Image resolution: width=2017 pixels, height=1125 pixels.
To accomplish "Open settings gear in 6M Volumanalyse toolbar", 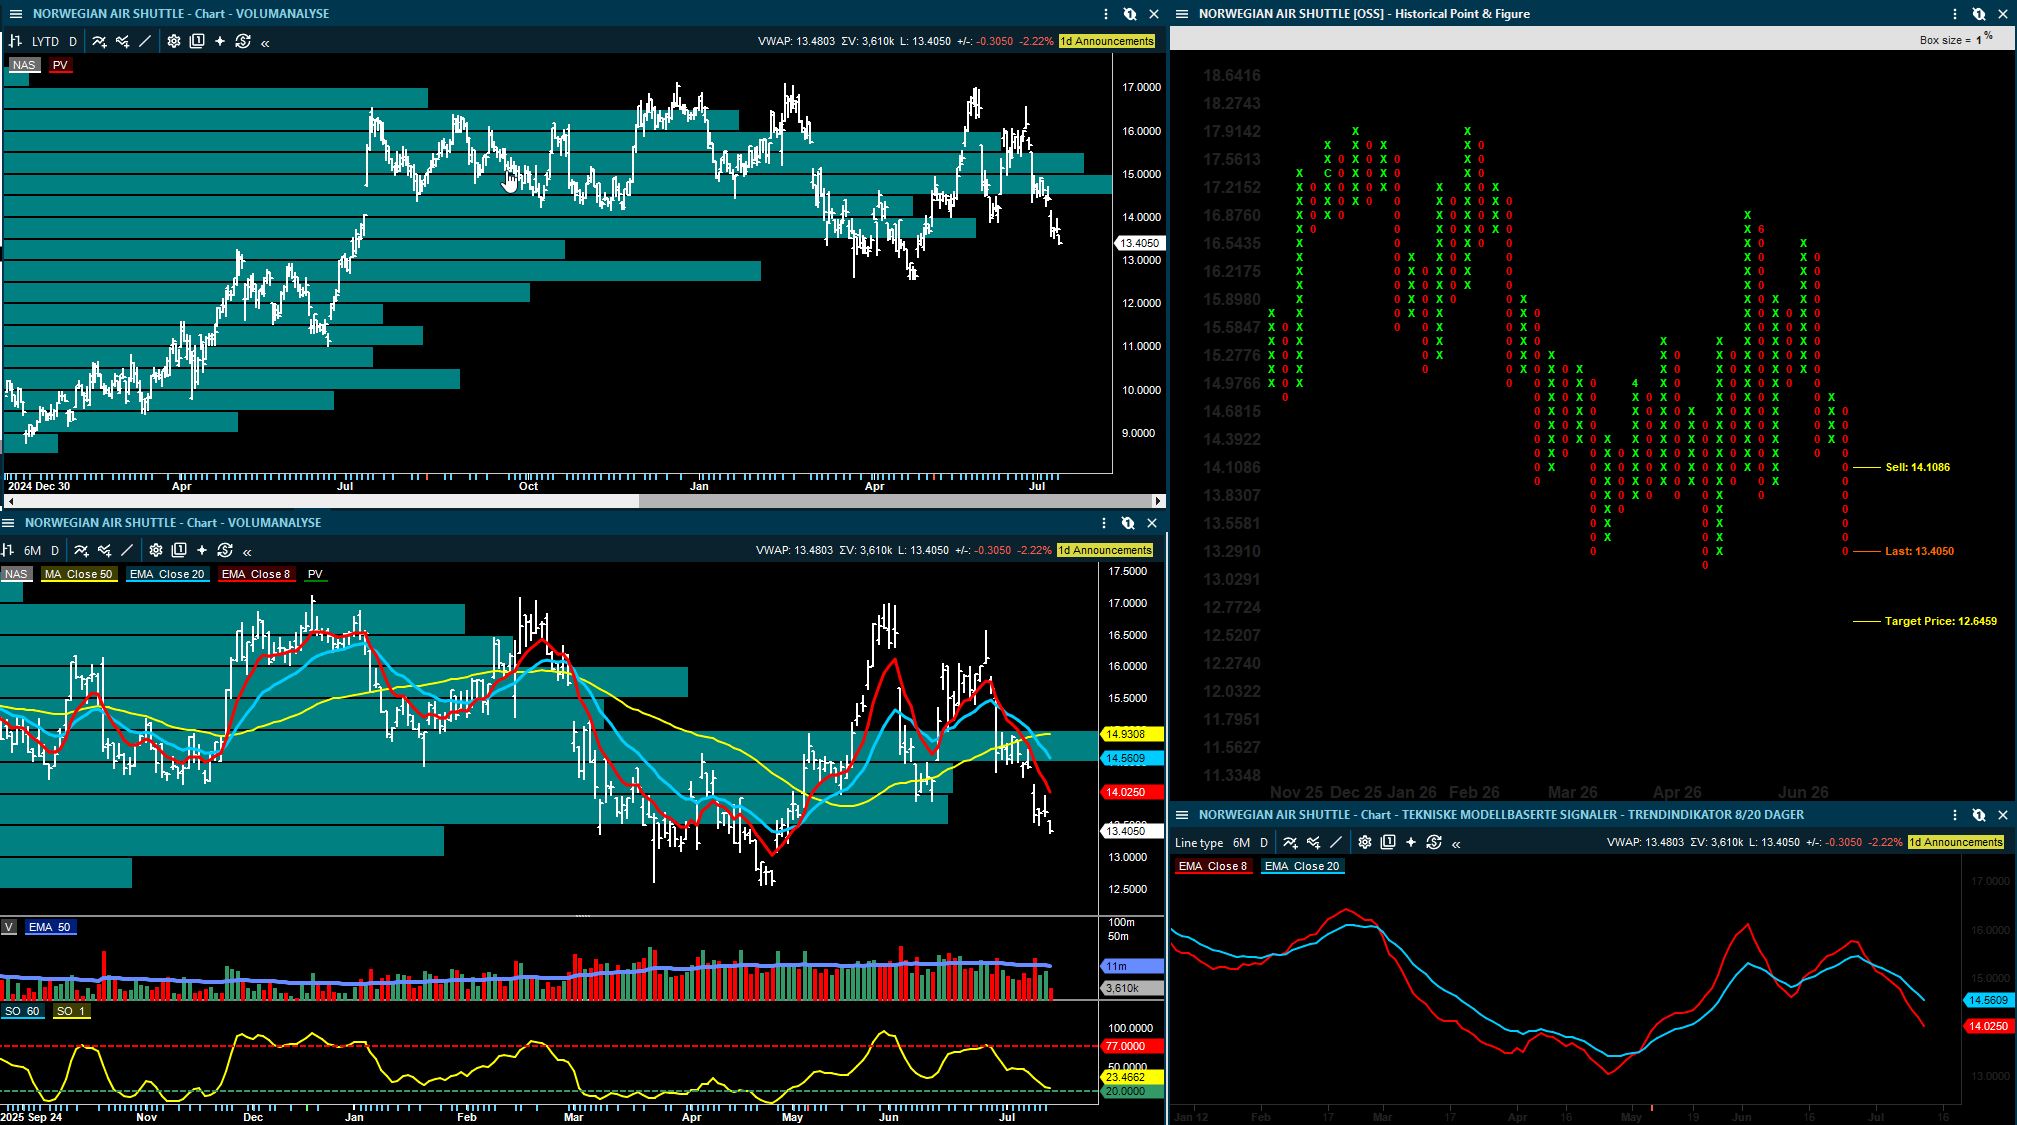I will [156, 550].
